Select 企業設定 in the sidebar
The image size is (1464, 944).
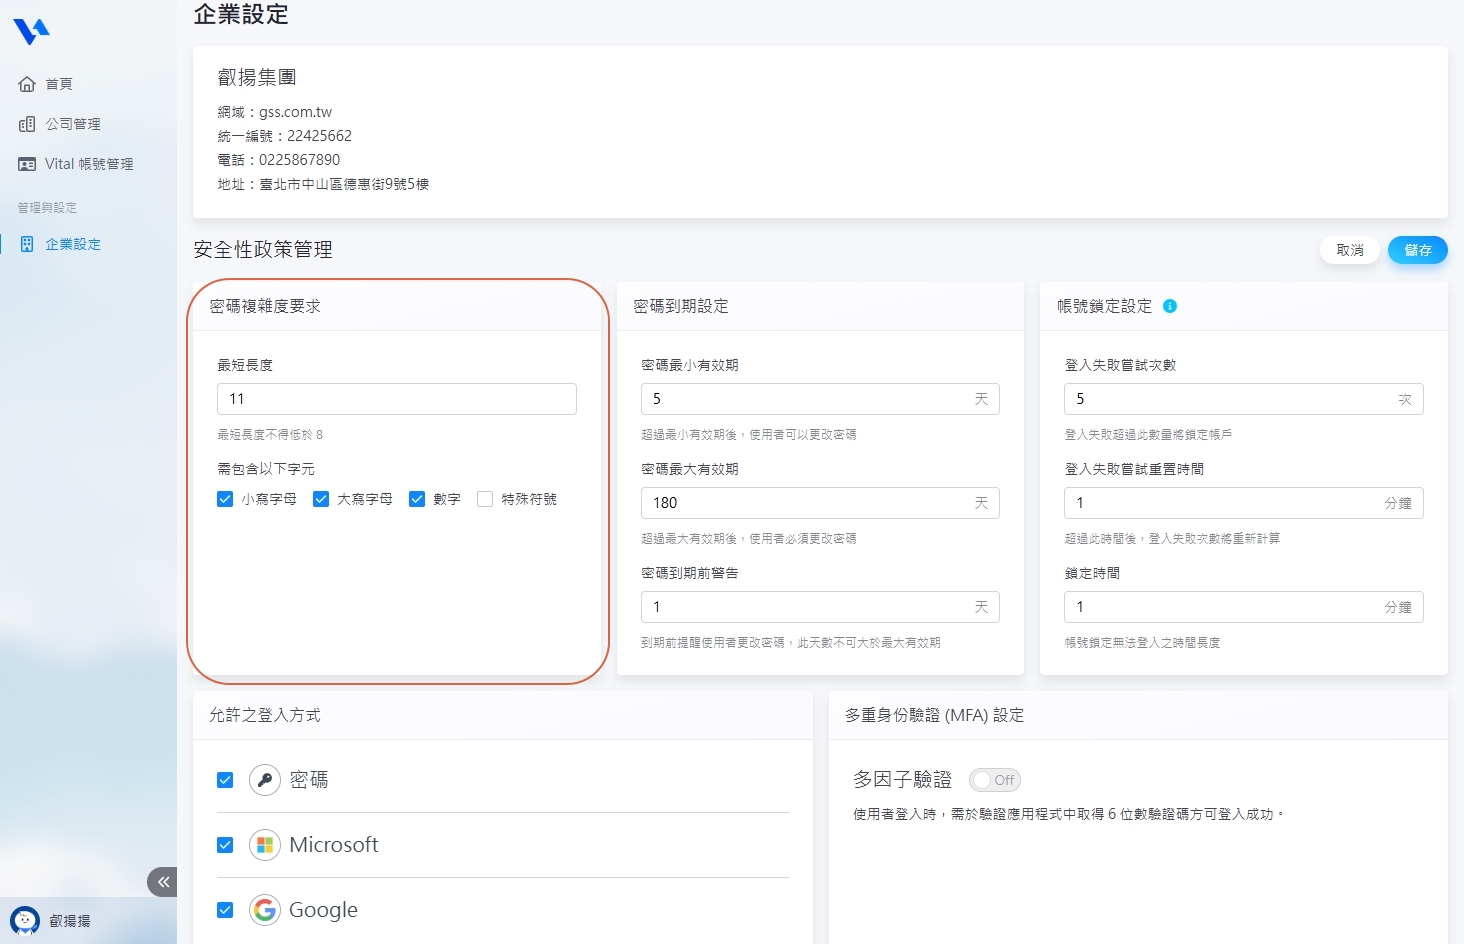point(72,244)
